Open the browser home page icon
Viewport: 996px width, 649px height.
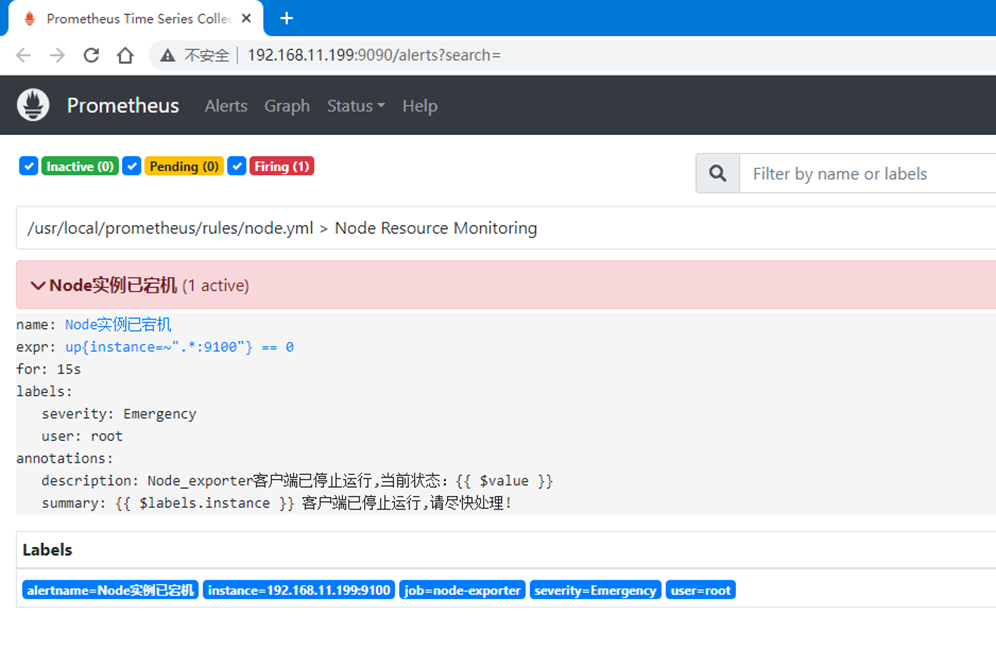click(125, 55)
